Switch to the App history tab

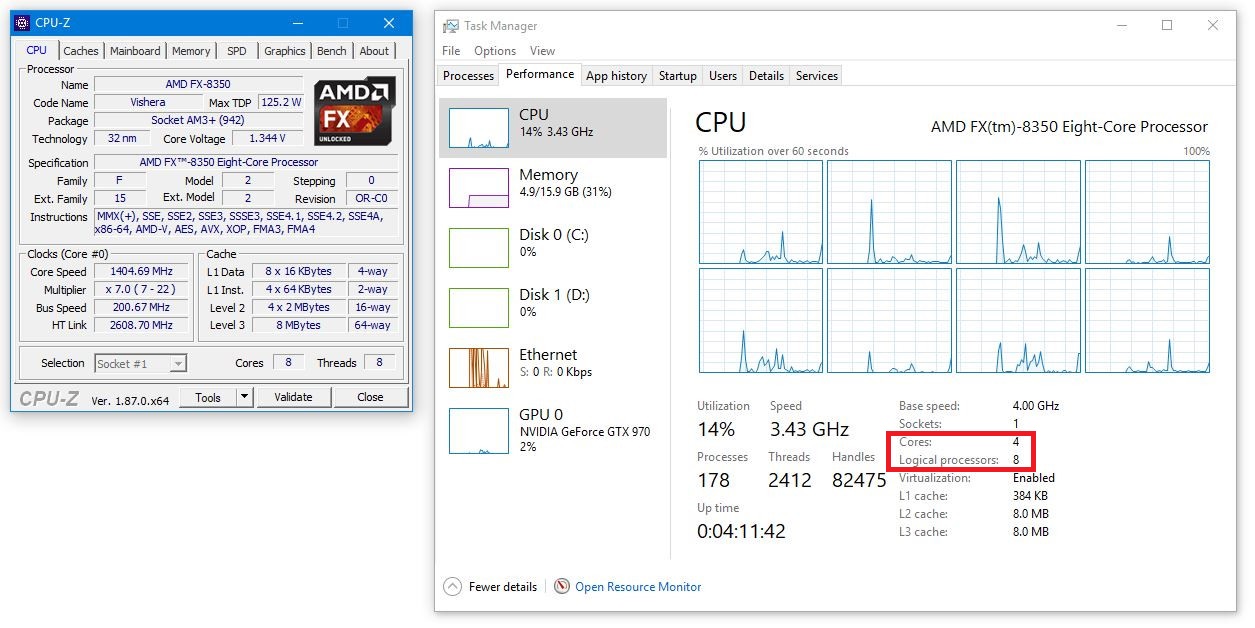(616, 76)
